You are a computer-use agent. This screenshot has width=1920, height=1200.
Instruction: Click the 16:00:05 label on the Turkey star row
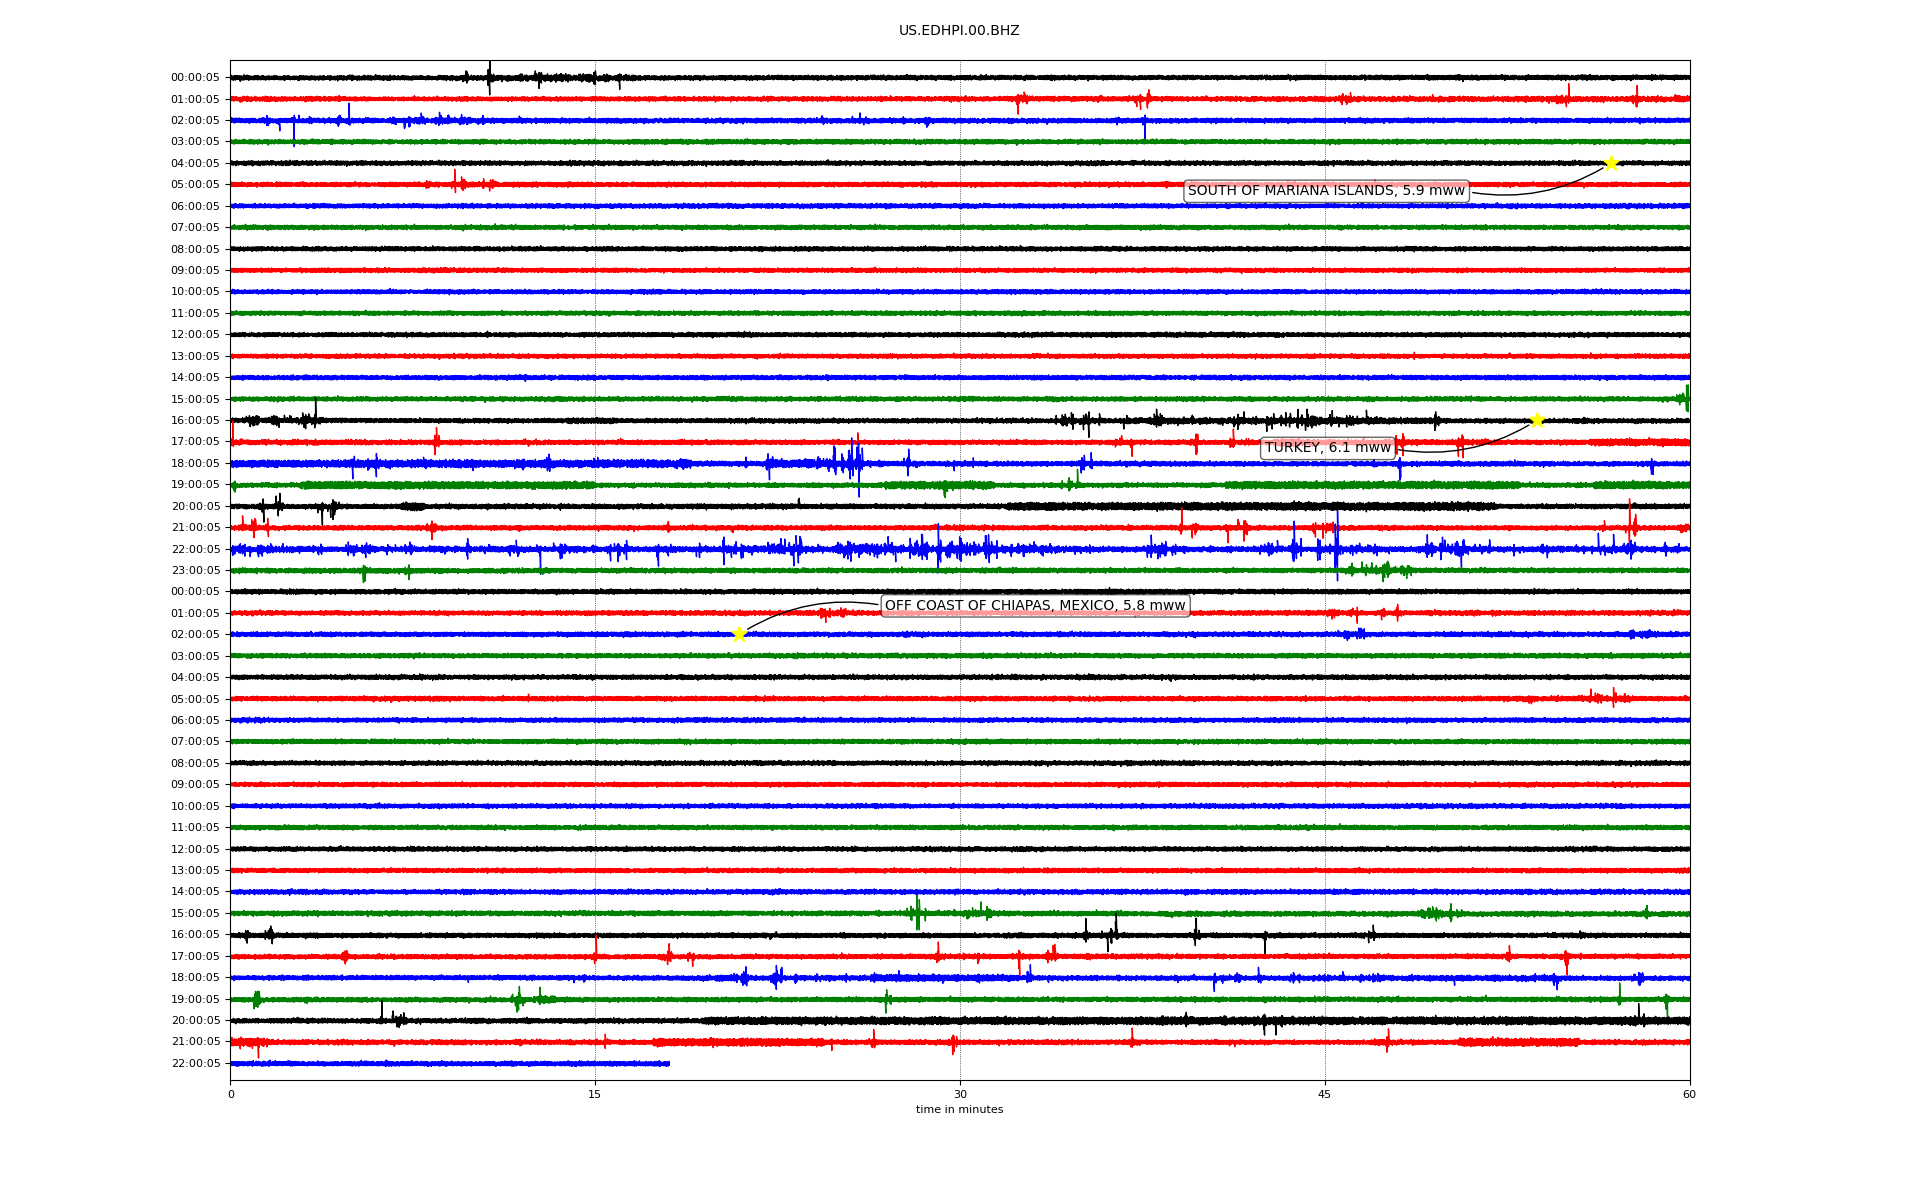point(195,420)
